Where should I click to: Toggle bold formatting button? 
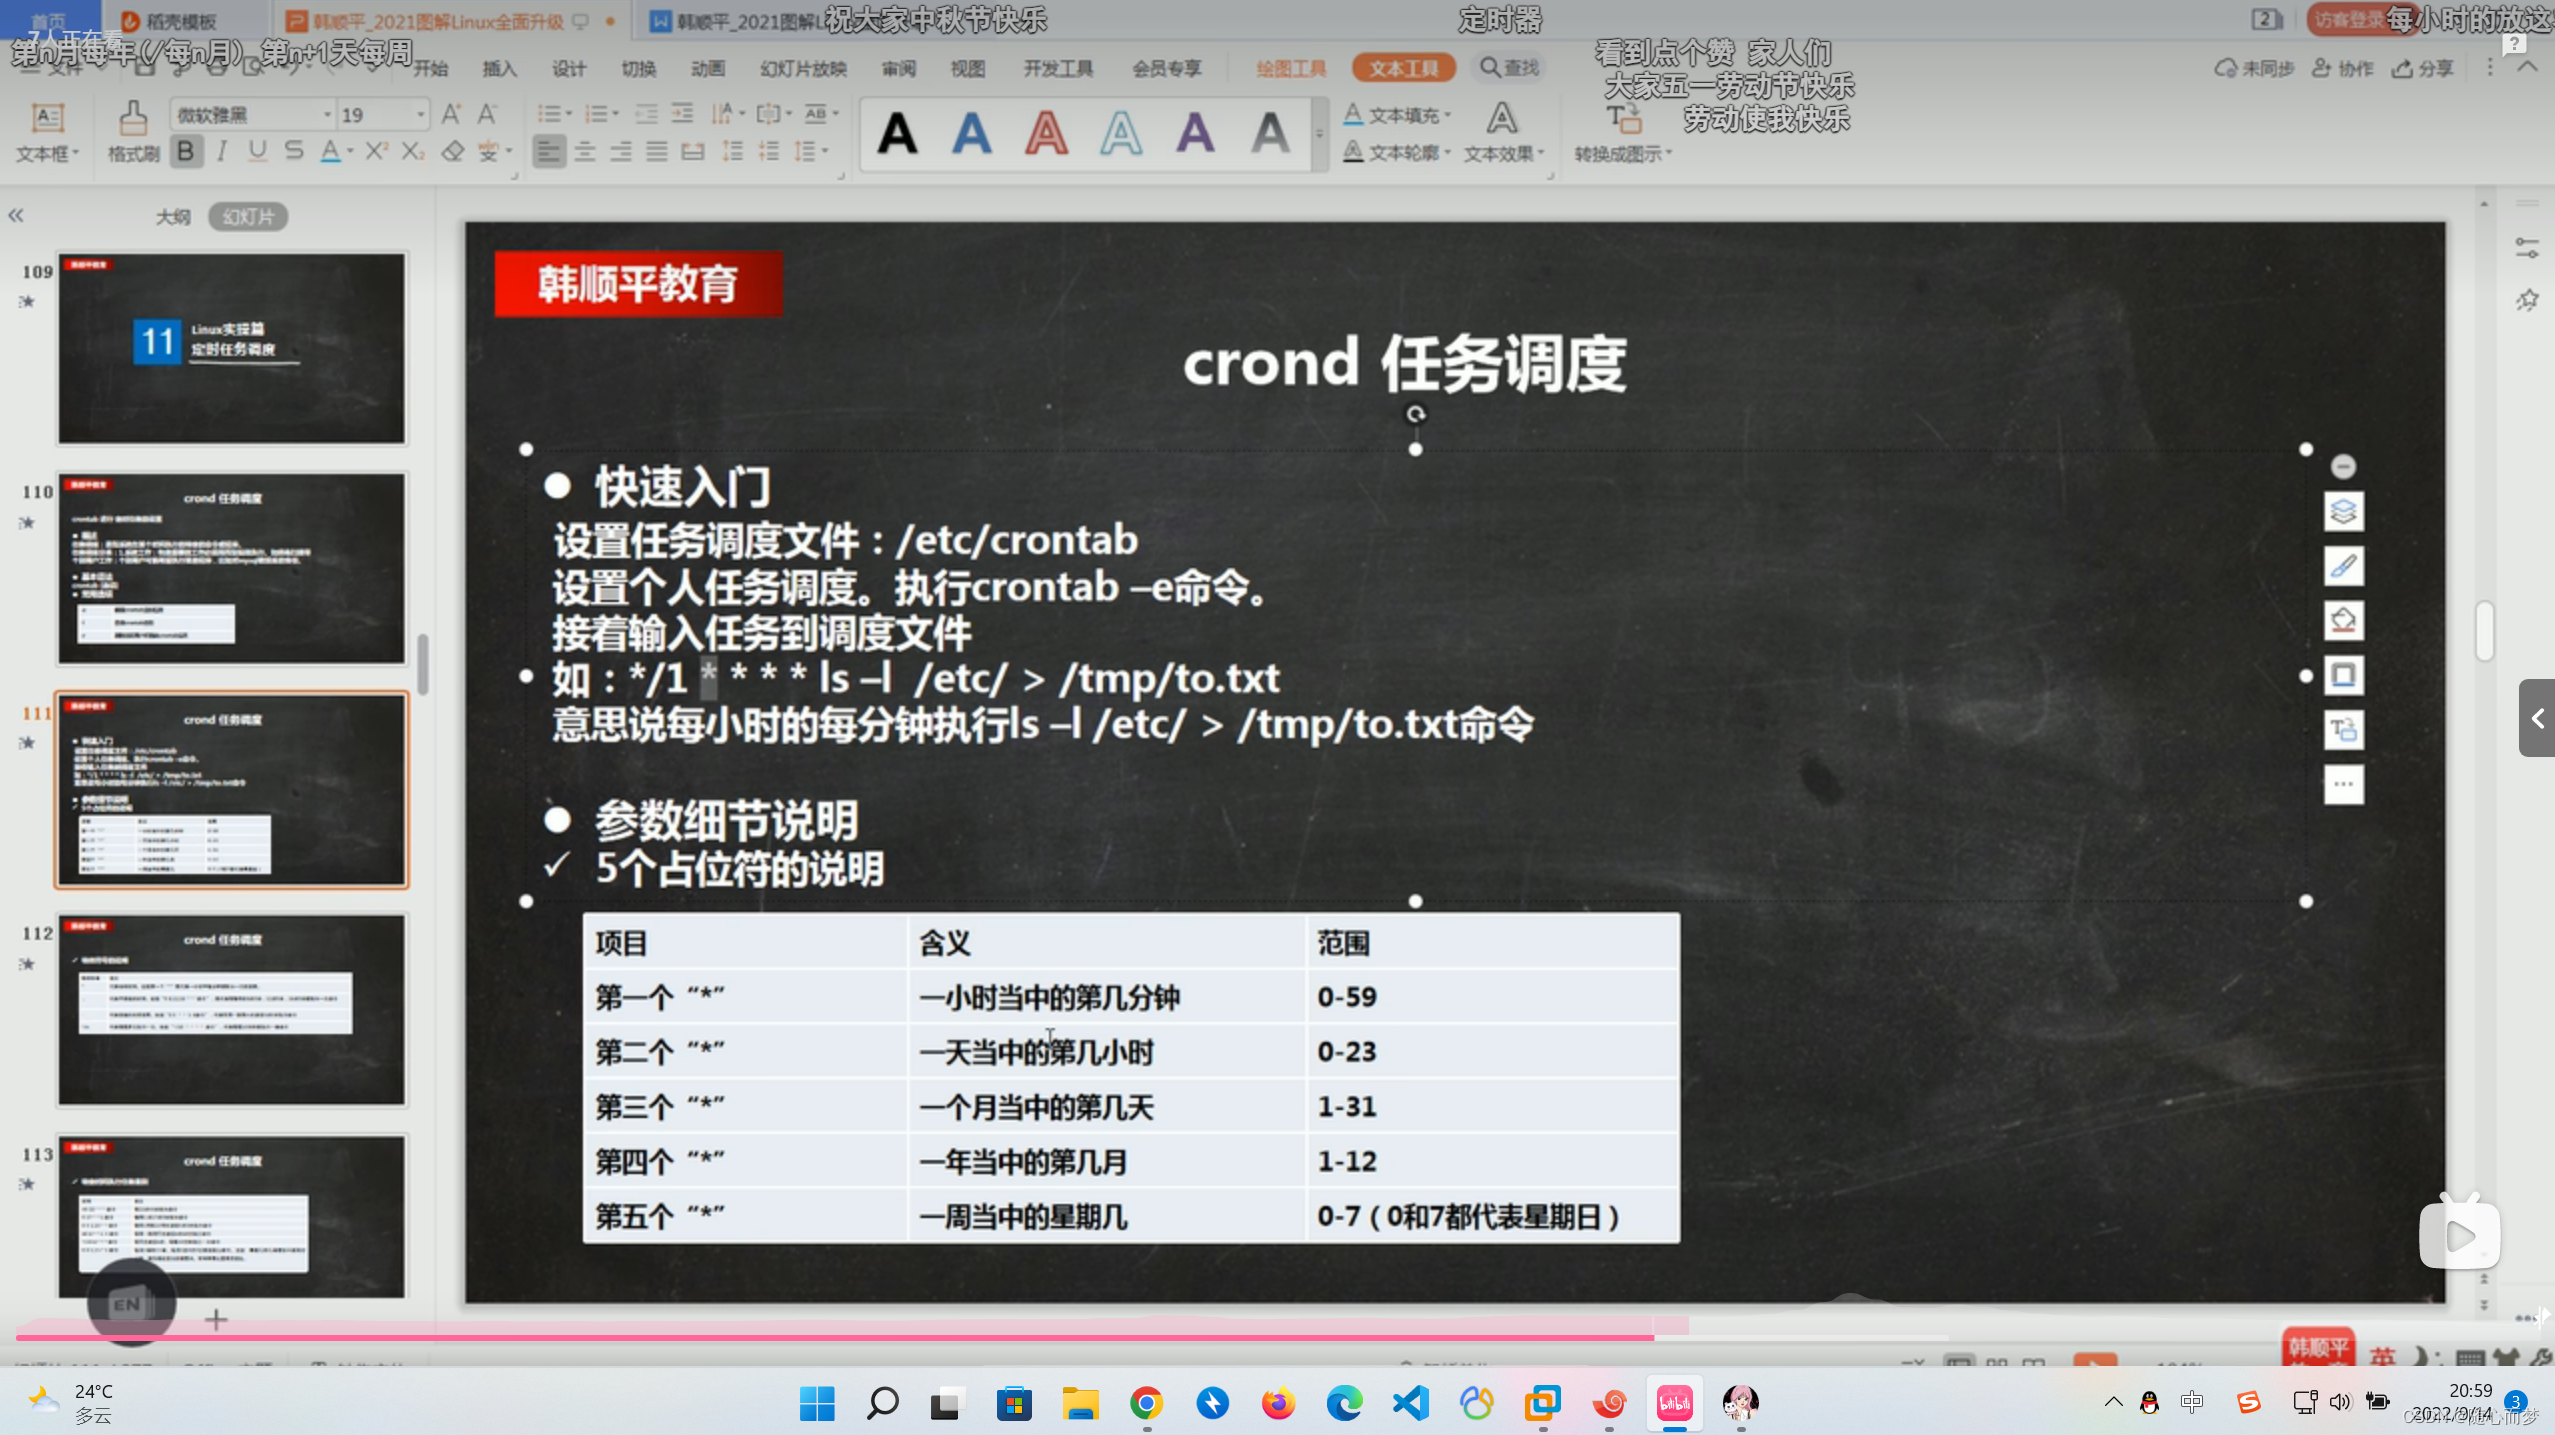click(x=186, y=152)
